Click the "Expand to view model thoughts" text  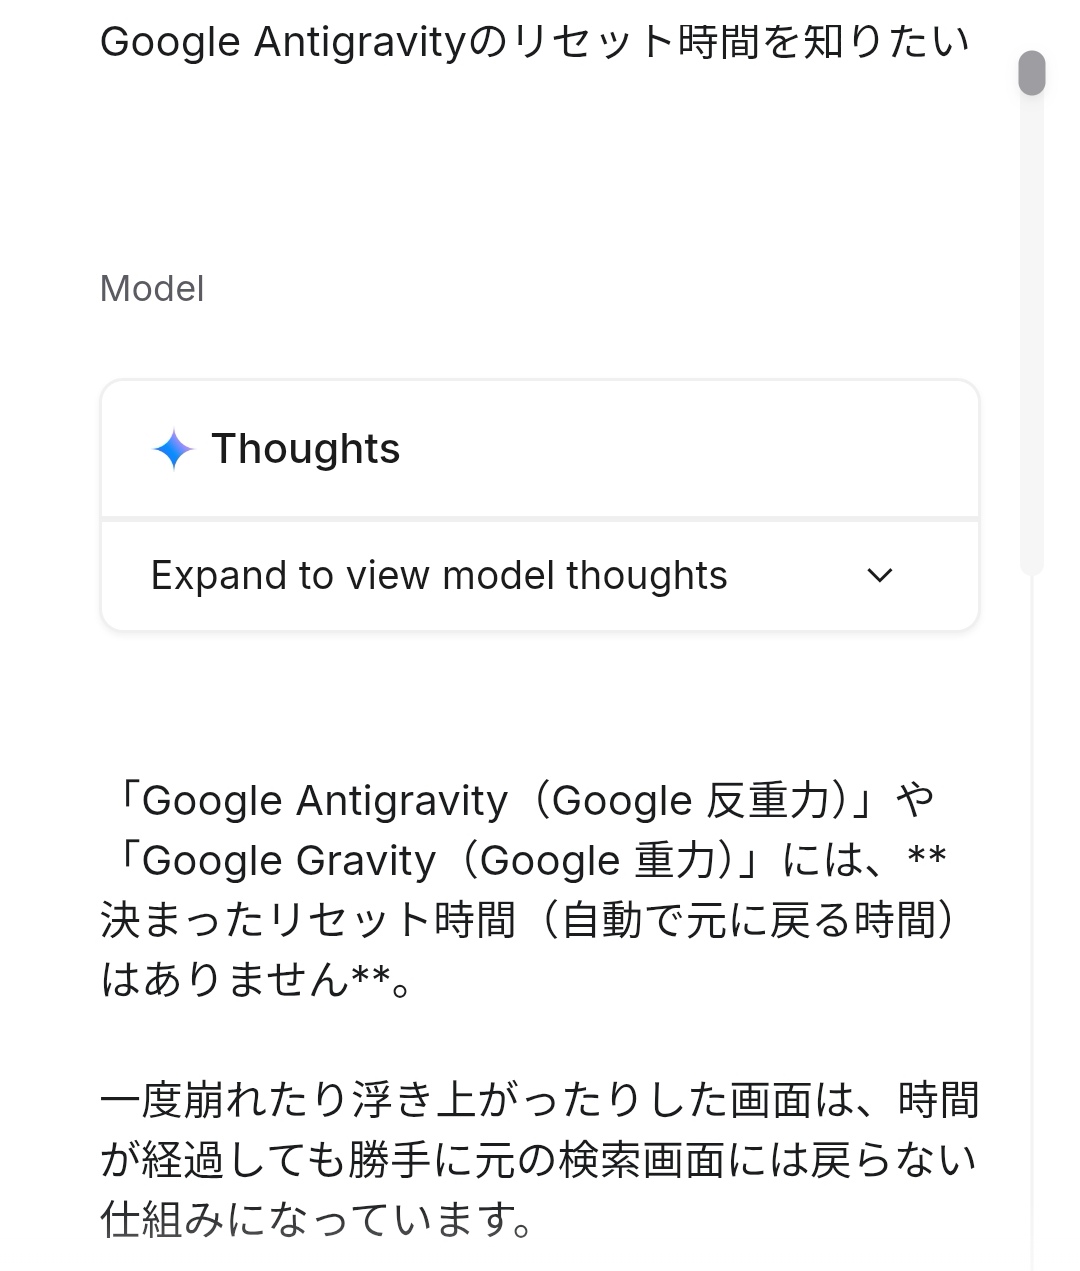pyautogui.click(x=439, y=576)
